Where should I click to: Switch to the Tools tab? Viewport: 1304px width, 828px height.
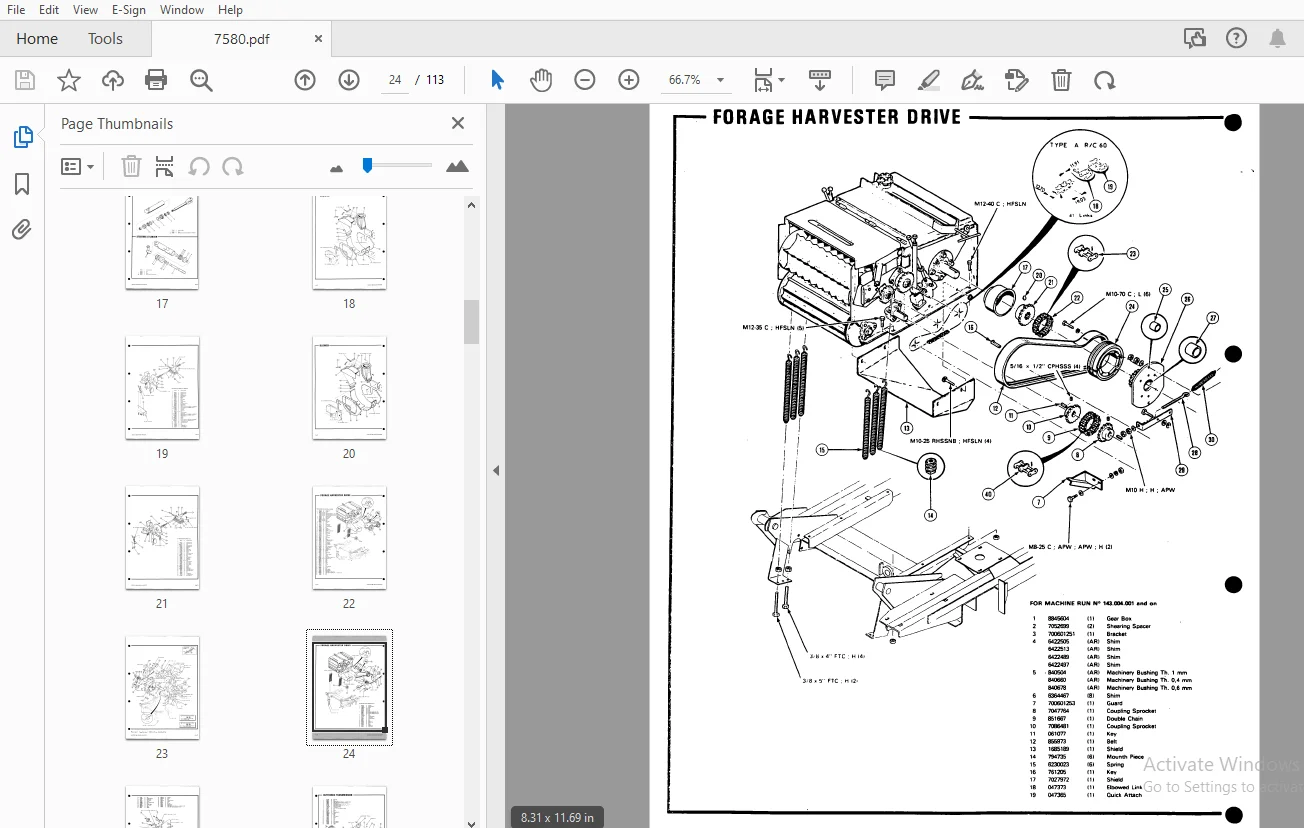click(x=105, y=39)
